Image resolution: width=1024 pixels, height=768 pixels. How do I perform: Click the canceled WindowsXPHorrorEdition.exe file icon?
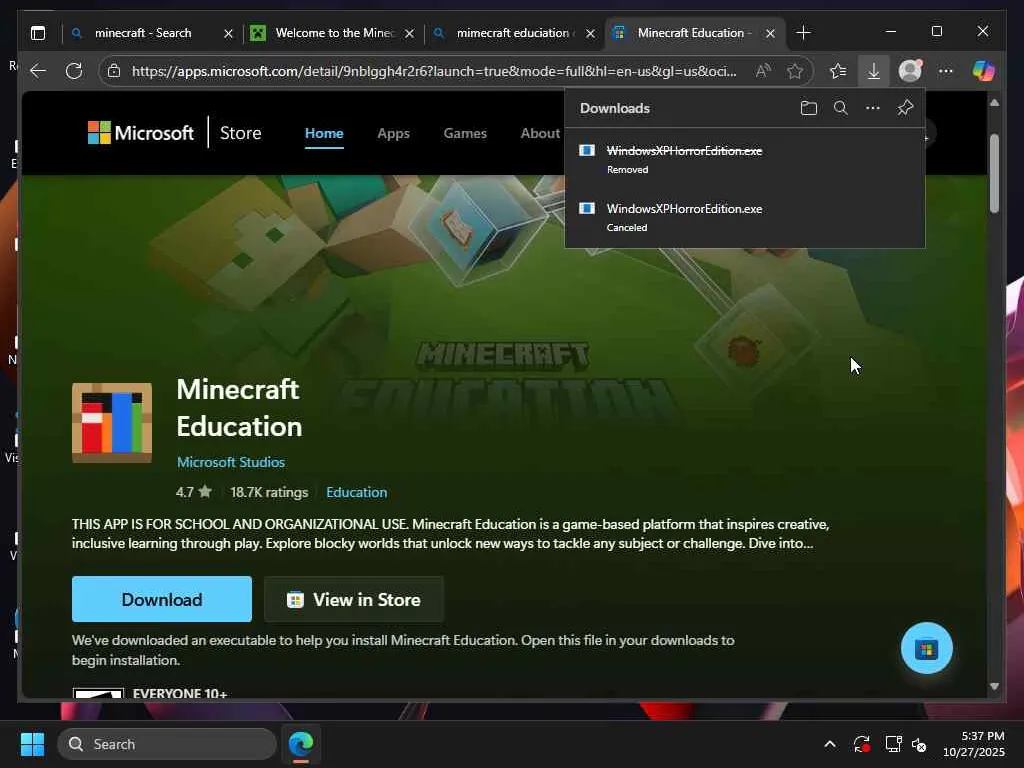pyautogui.click(x=586, y=208)
